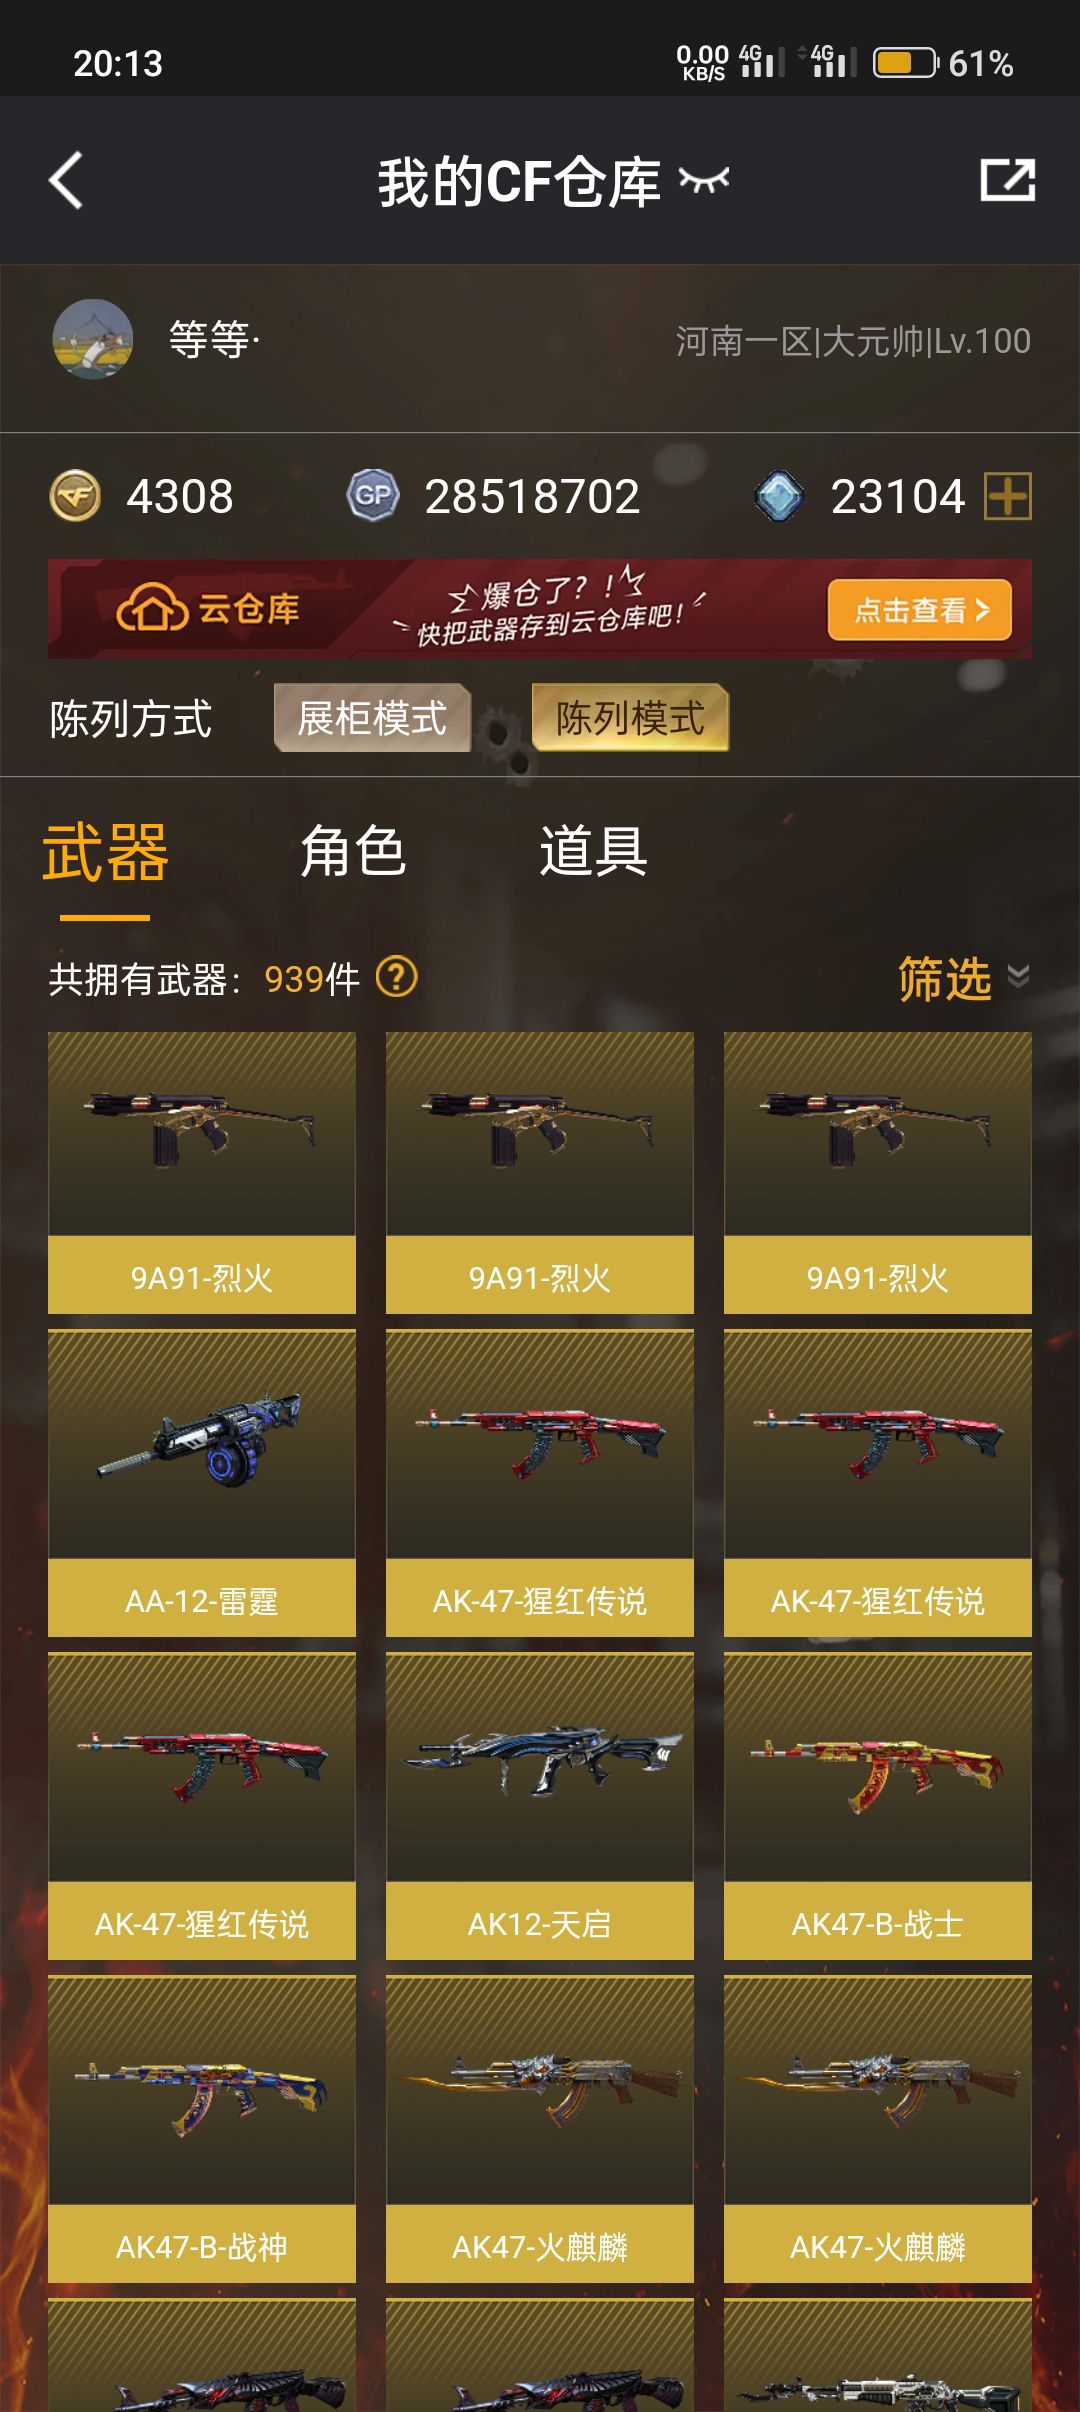Tap the user avatar picture
This screenshot has height=2412, width=1080.
[x=92, y=340]
